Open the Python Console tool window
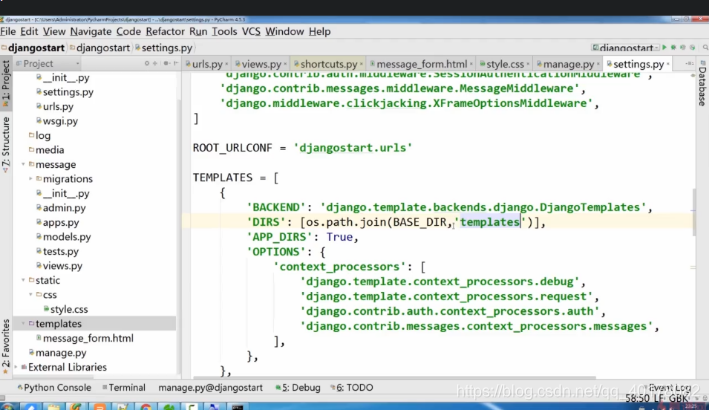This screenshot has width=710, height=410. [x=54, y=388]
